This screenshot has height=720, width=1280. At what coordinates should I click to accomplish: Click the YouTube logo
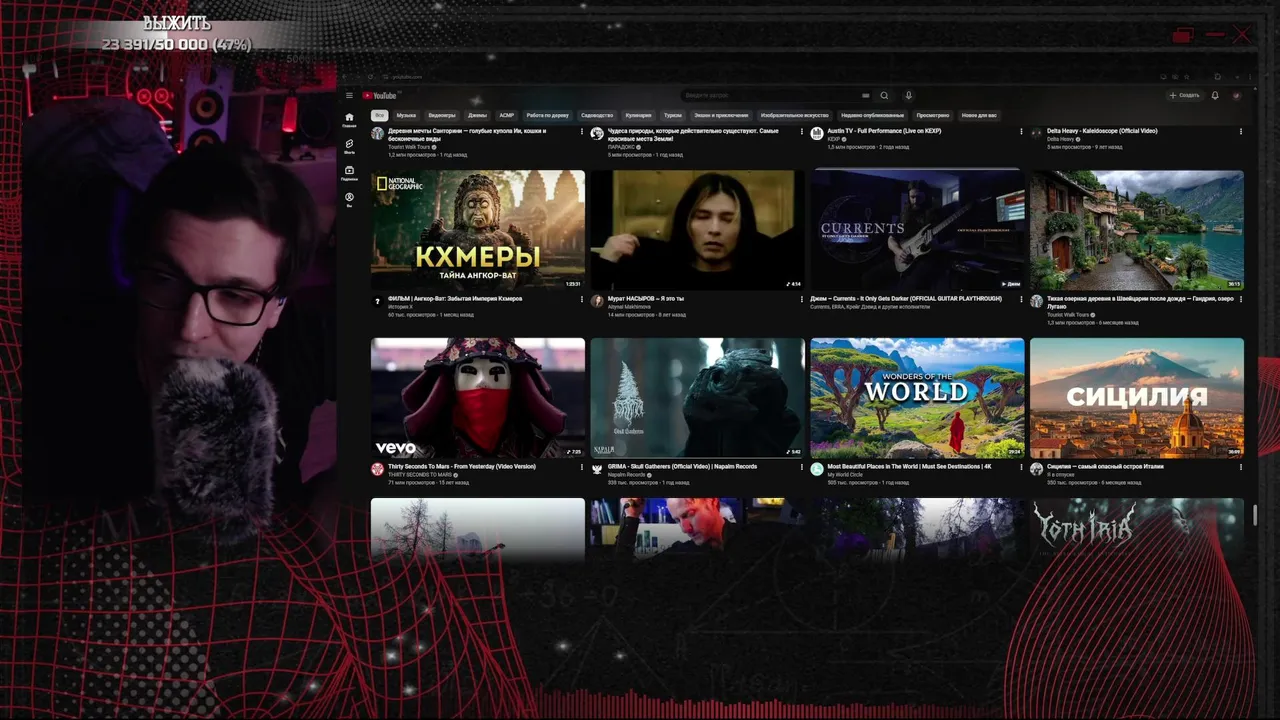click(380, 96)
